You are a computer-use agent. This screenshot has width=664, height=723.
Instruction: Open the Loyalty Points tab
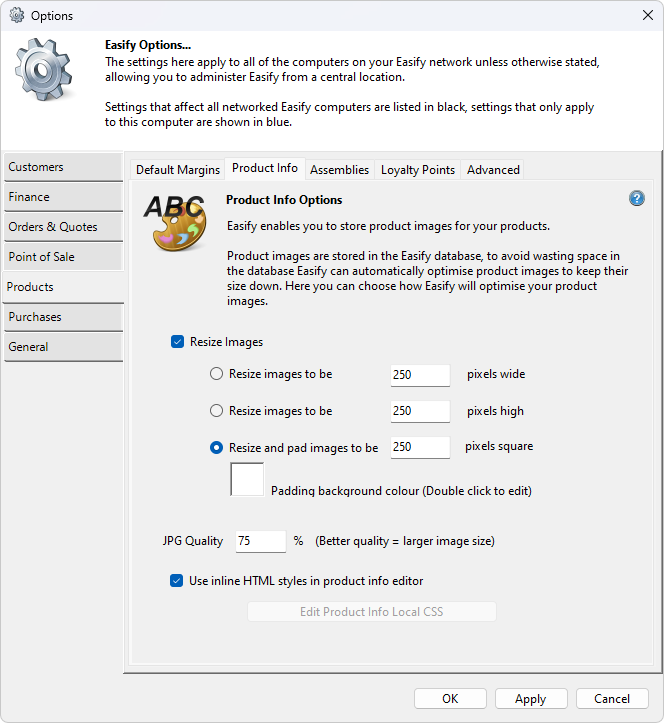pyautogui.click(x=417, y=170)
